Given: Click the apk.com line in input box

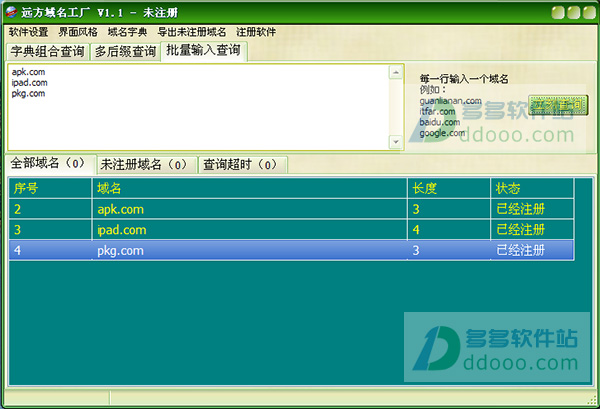Looking at the screenshot, I should tap(28, 72).
